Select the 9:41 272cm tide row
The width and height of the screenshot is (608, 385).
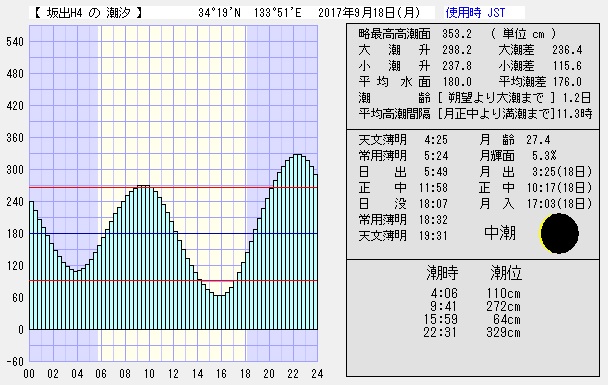point(475,306)
